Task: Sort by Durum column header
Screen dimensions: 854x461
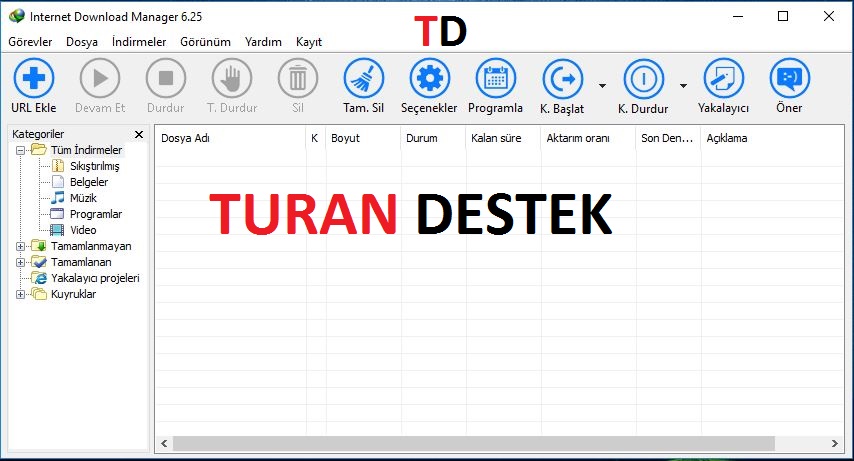Action: coord(434,138)
